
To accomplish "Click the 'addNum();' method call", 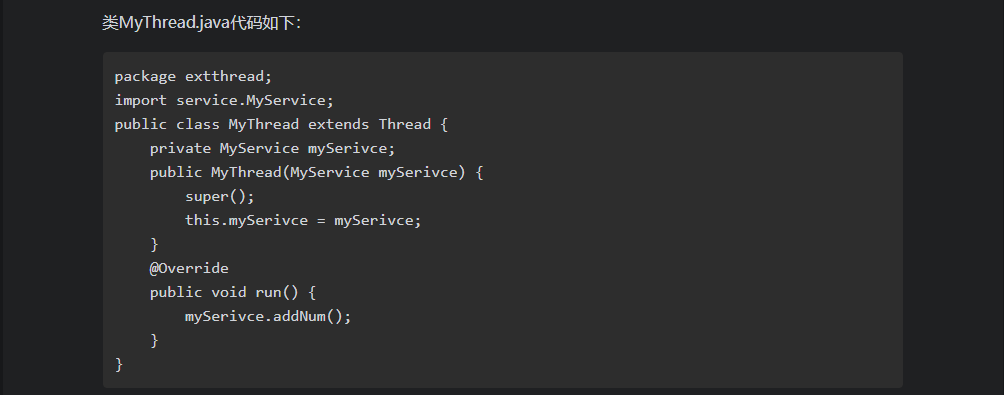I will (x=312, y=316).
